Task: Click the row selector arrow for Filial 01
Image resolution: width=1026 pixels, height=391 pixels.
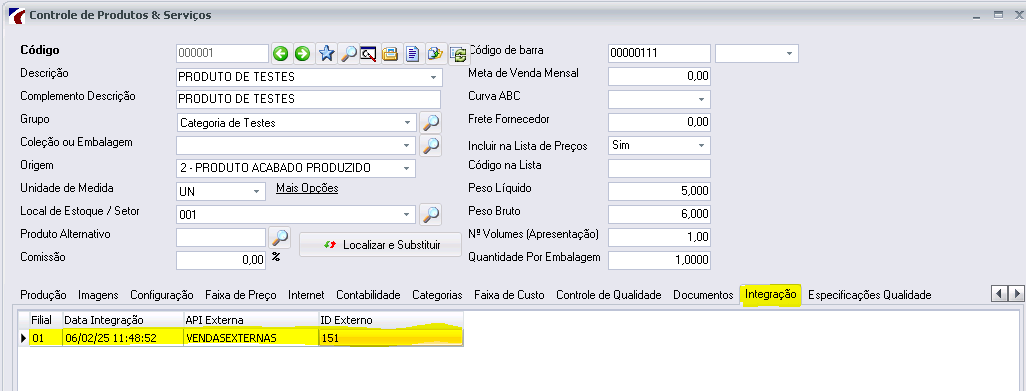Action: tap(24, 338)
